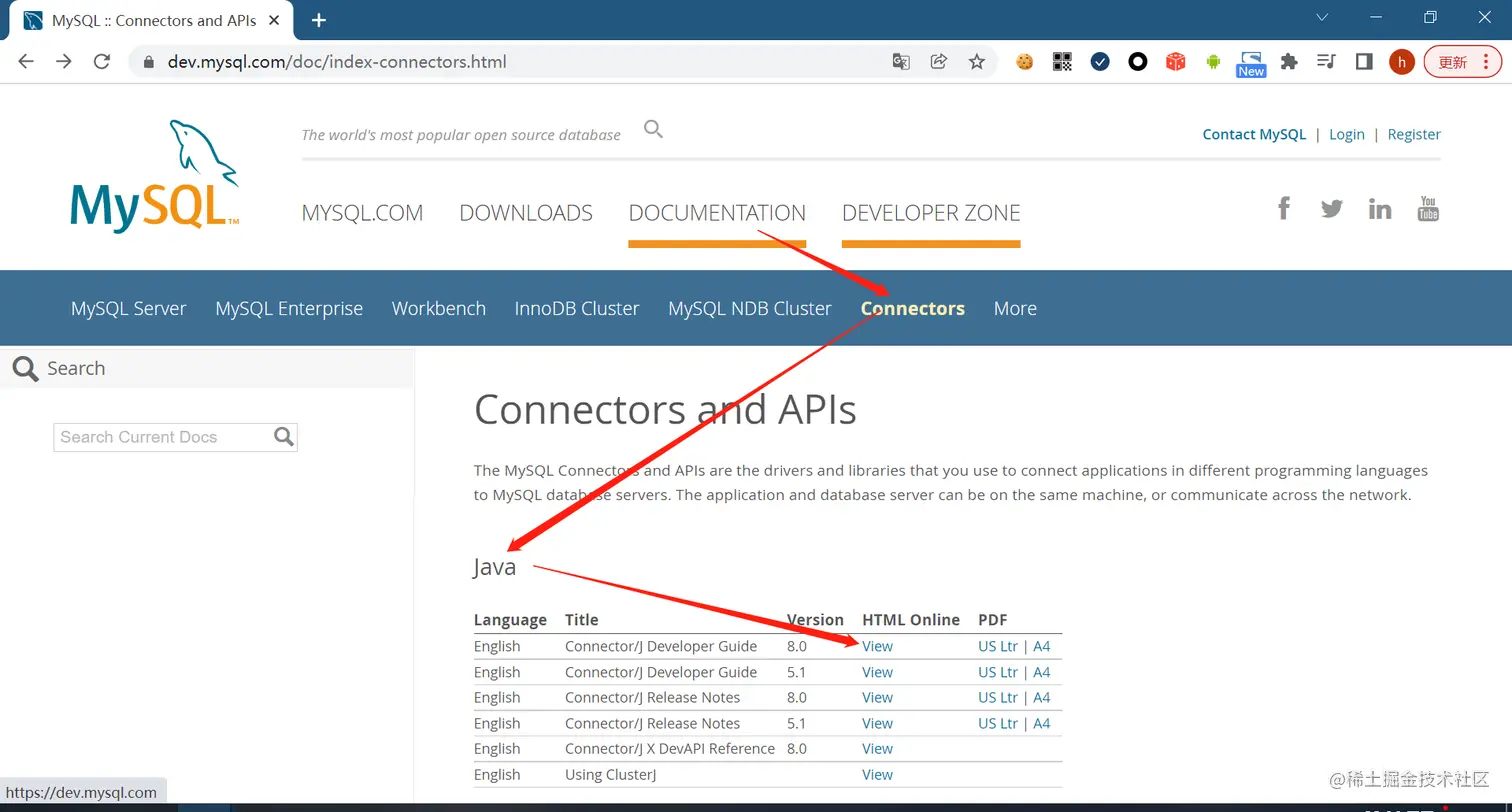Screen dimensions: 1512x812
Task: Go to the DOWNLOADS section
Action: [x=526, y=213]
